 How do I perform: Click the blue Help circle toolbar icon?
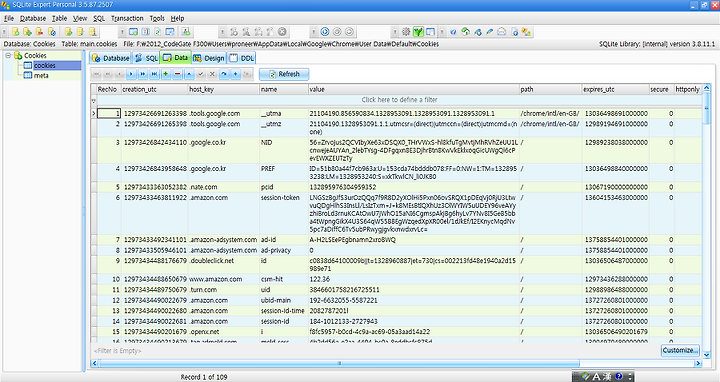click(x=453, y=32)
